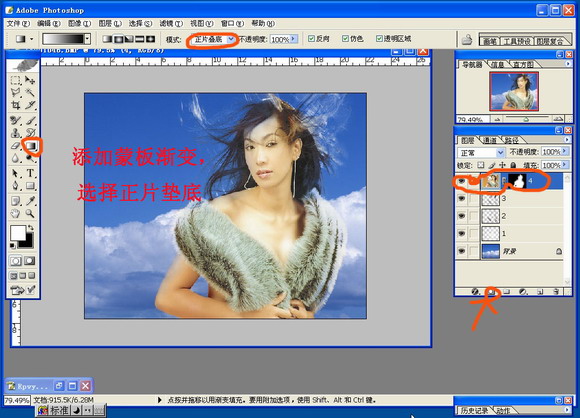The height and width of the screenshot is (418, 580).
Task: Choose the linear gradient style
Action: (108, 39)
